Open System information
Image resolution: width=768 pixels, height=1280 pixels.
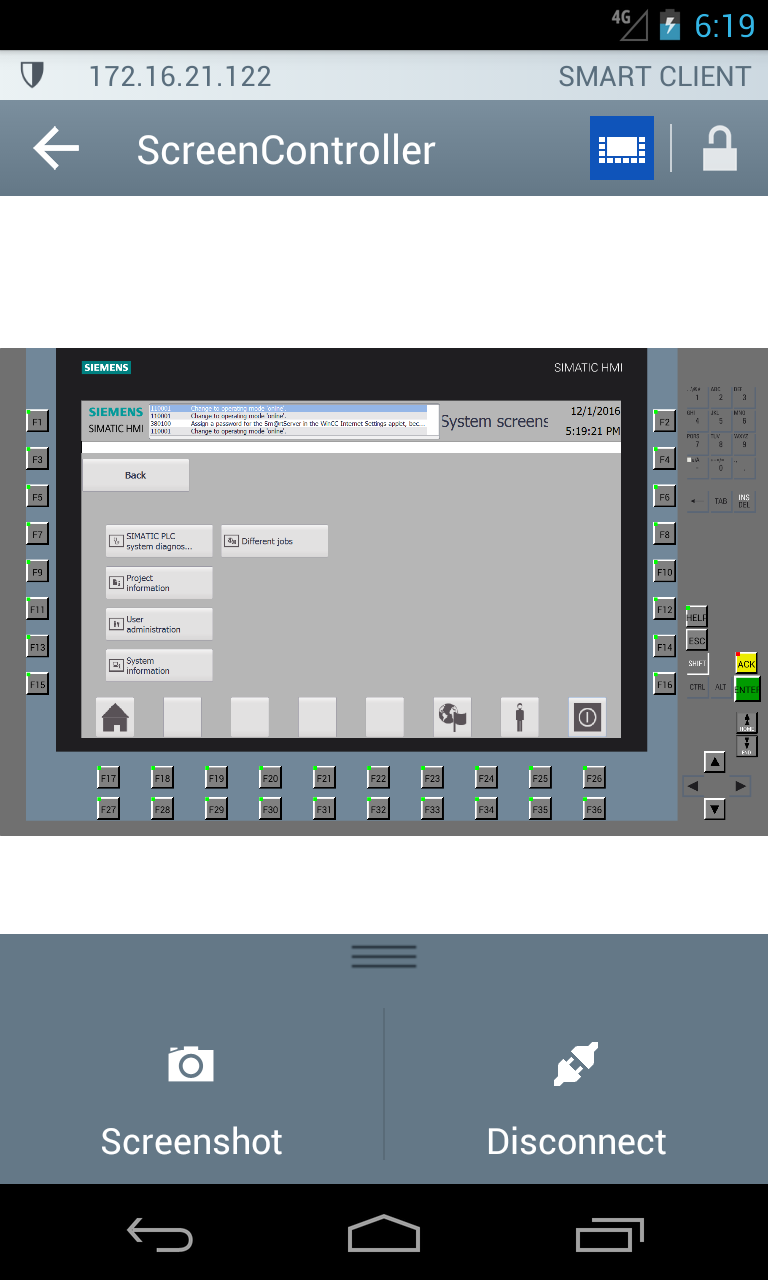(159, 666)
